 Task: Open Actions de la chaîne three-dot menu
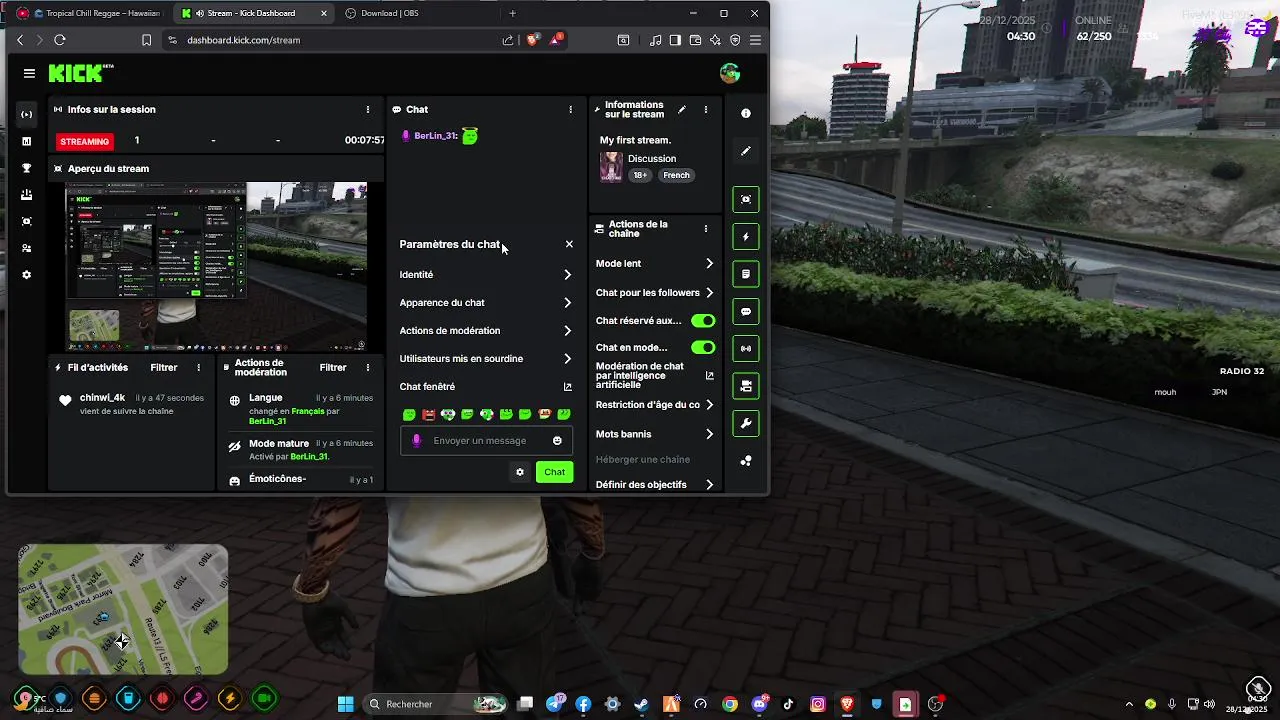point(706,229)
